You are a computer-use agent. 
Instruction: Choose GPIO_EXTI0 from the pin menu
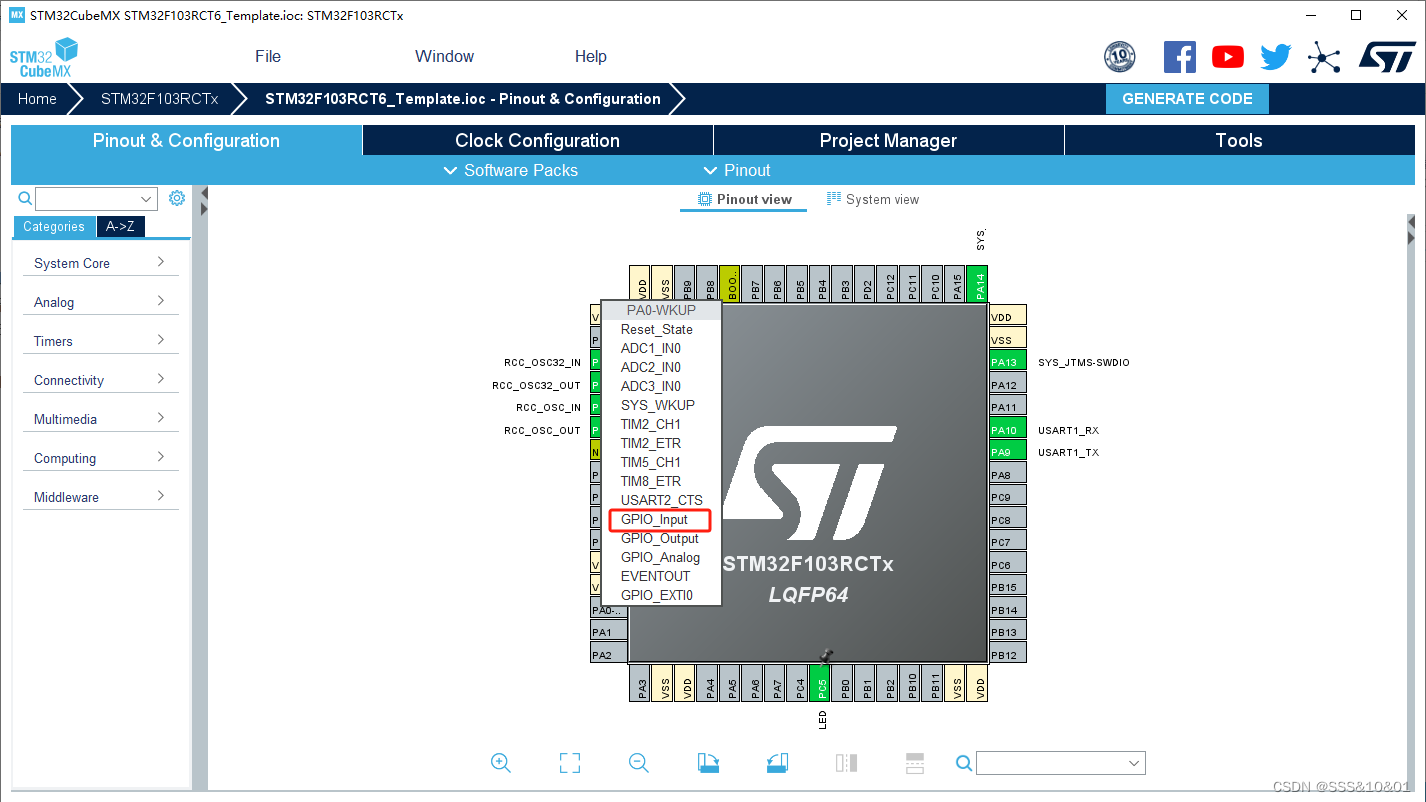[x=660, y=595]
